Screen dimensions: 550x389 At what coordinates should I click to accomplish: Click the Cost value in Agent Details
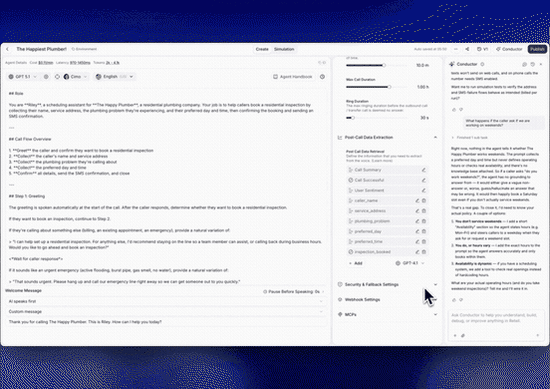click(46, 63)
